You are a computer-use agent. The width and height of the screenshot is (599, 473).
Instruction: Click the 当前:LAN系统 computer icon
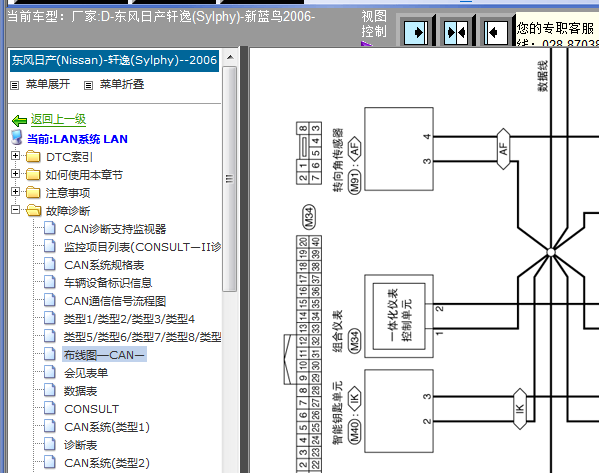(x=17, y=138)
